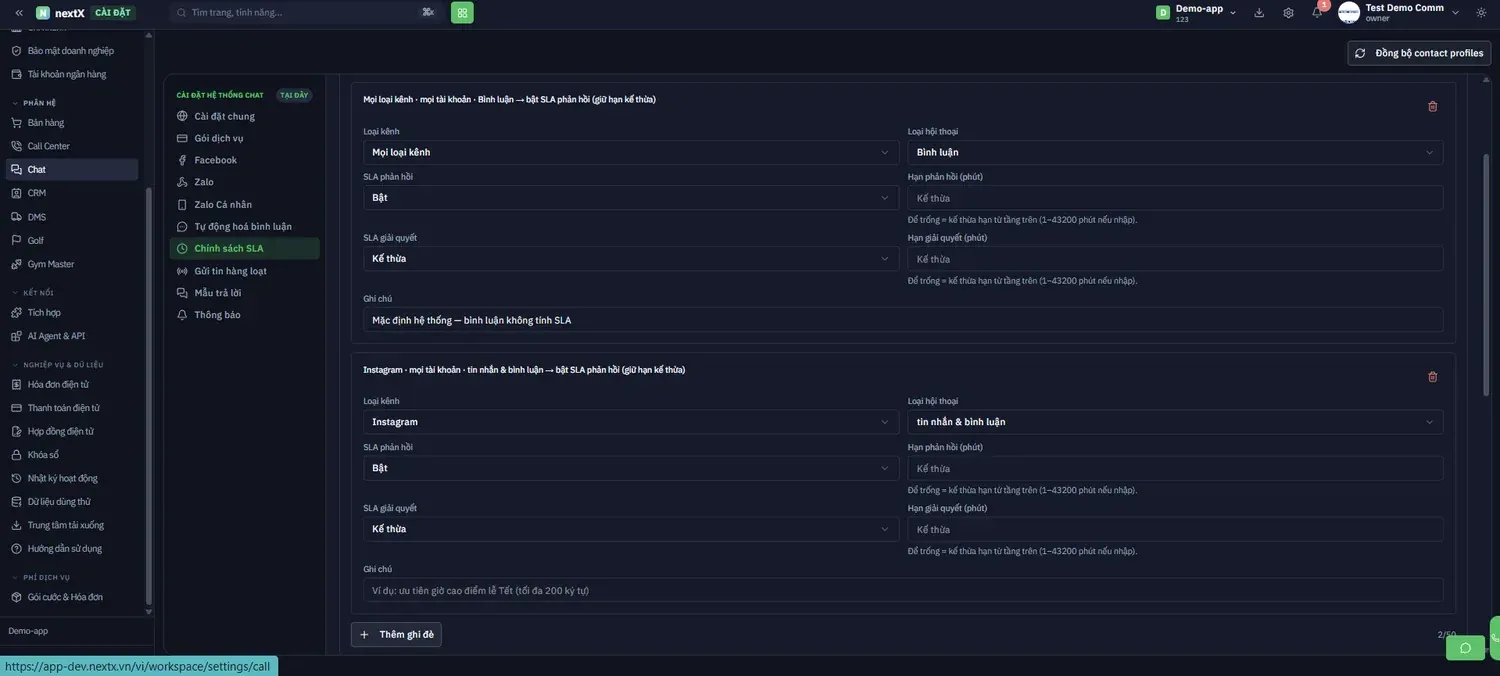Select the Chính sách SLA menu item
1500x676 pixels.
point(244,248)
